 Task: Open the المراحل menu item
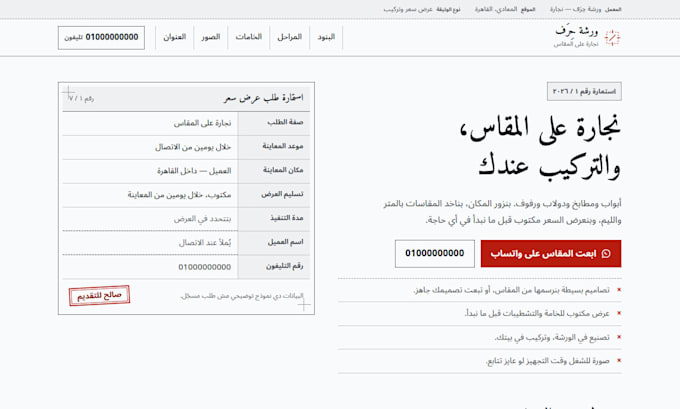[289, 37]
